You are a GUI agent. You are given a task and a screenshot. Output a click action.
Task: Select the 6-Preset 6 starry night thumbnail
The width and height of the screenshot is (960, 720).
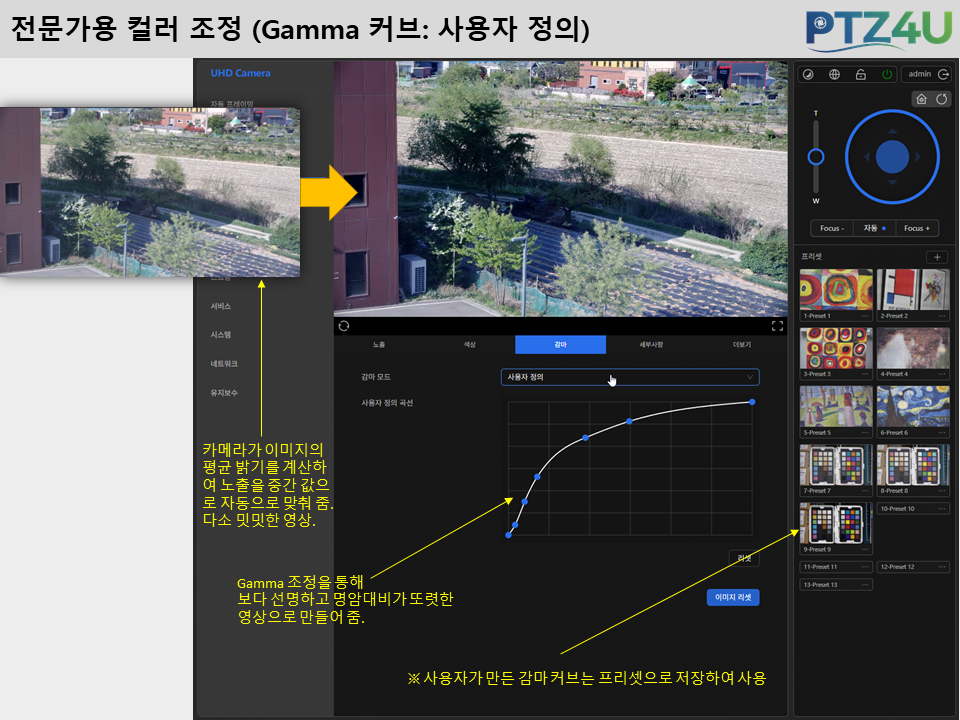click(913, 407)
